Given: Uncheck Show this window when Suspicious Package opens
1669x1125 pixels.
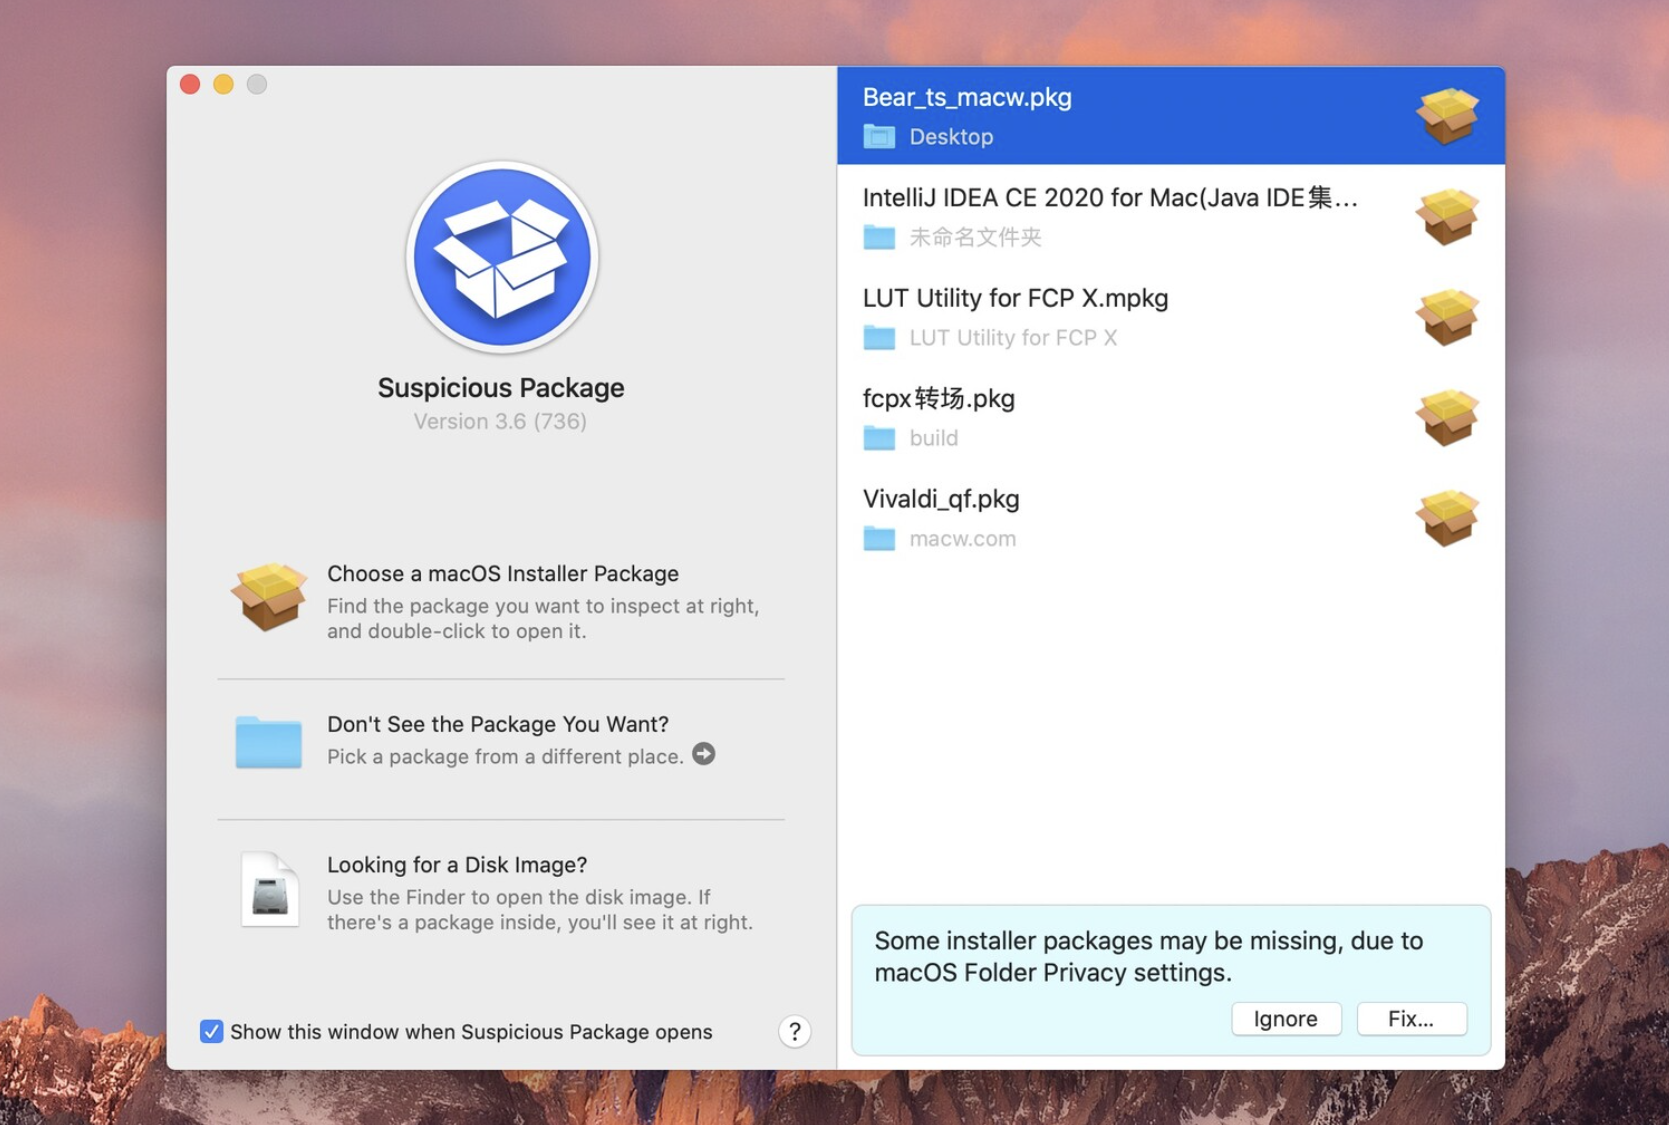Looking at the screenshot, I should pyautogui.click(x=211, y=1031).
